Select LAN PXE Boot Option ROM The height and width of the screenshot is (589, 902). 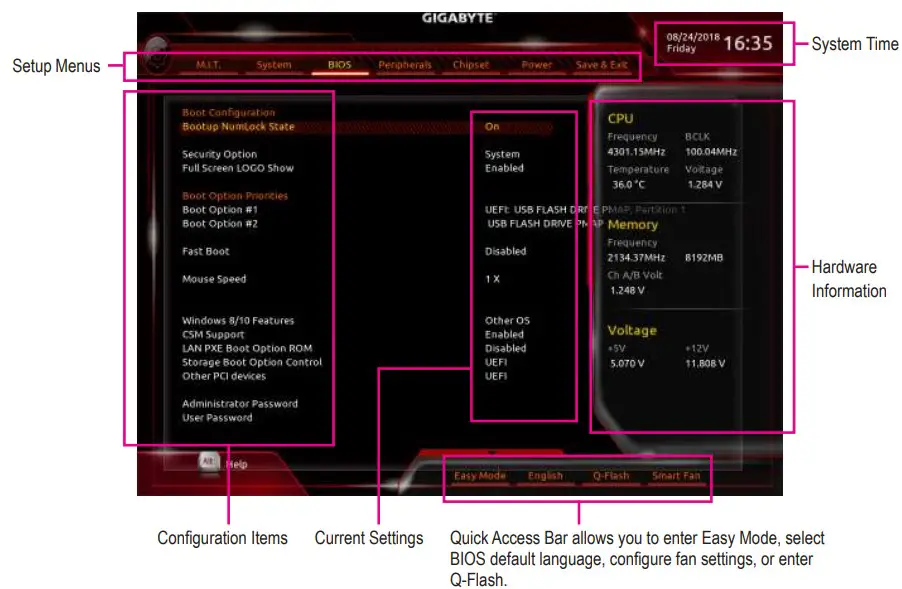click(x=247, y=348)
